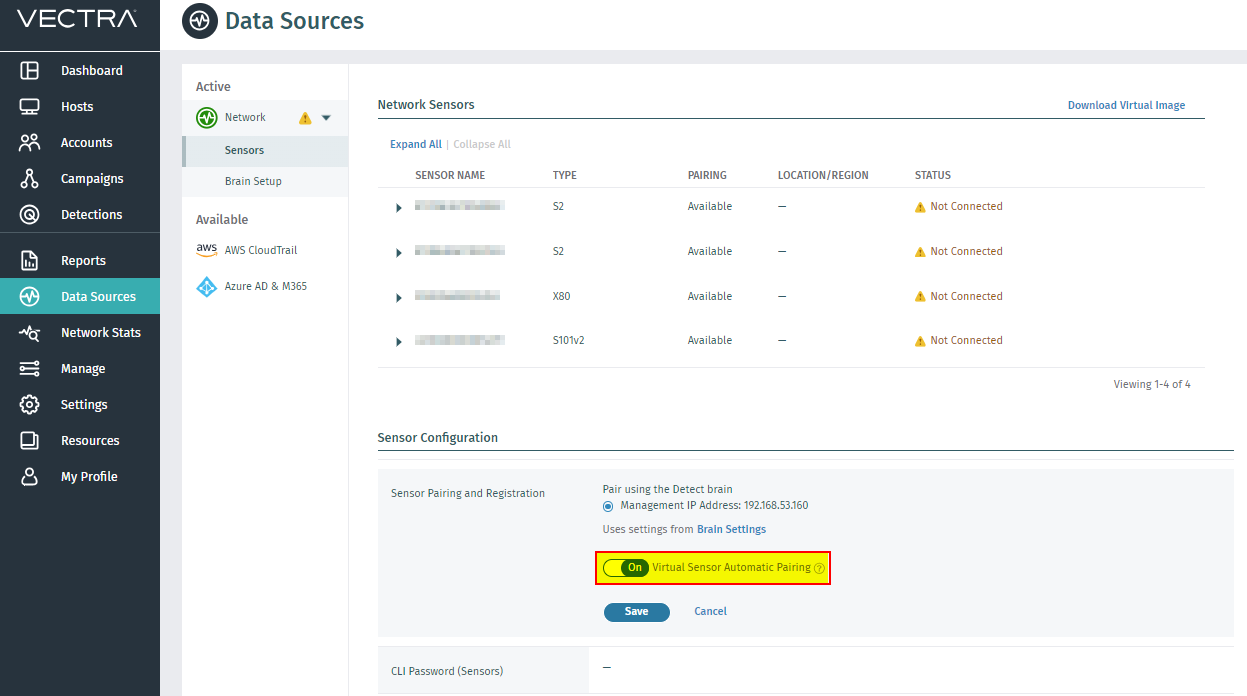Click the Dashboard icon in sidebar
1247x696 pixels.
30,71
